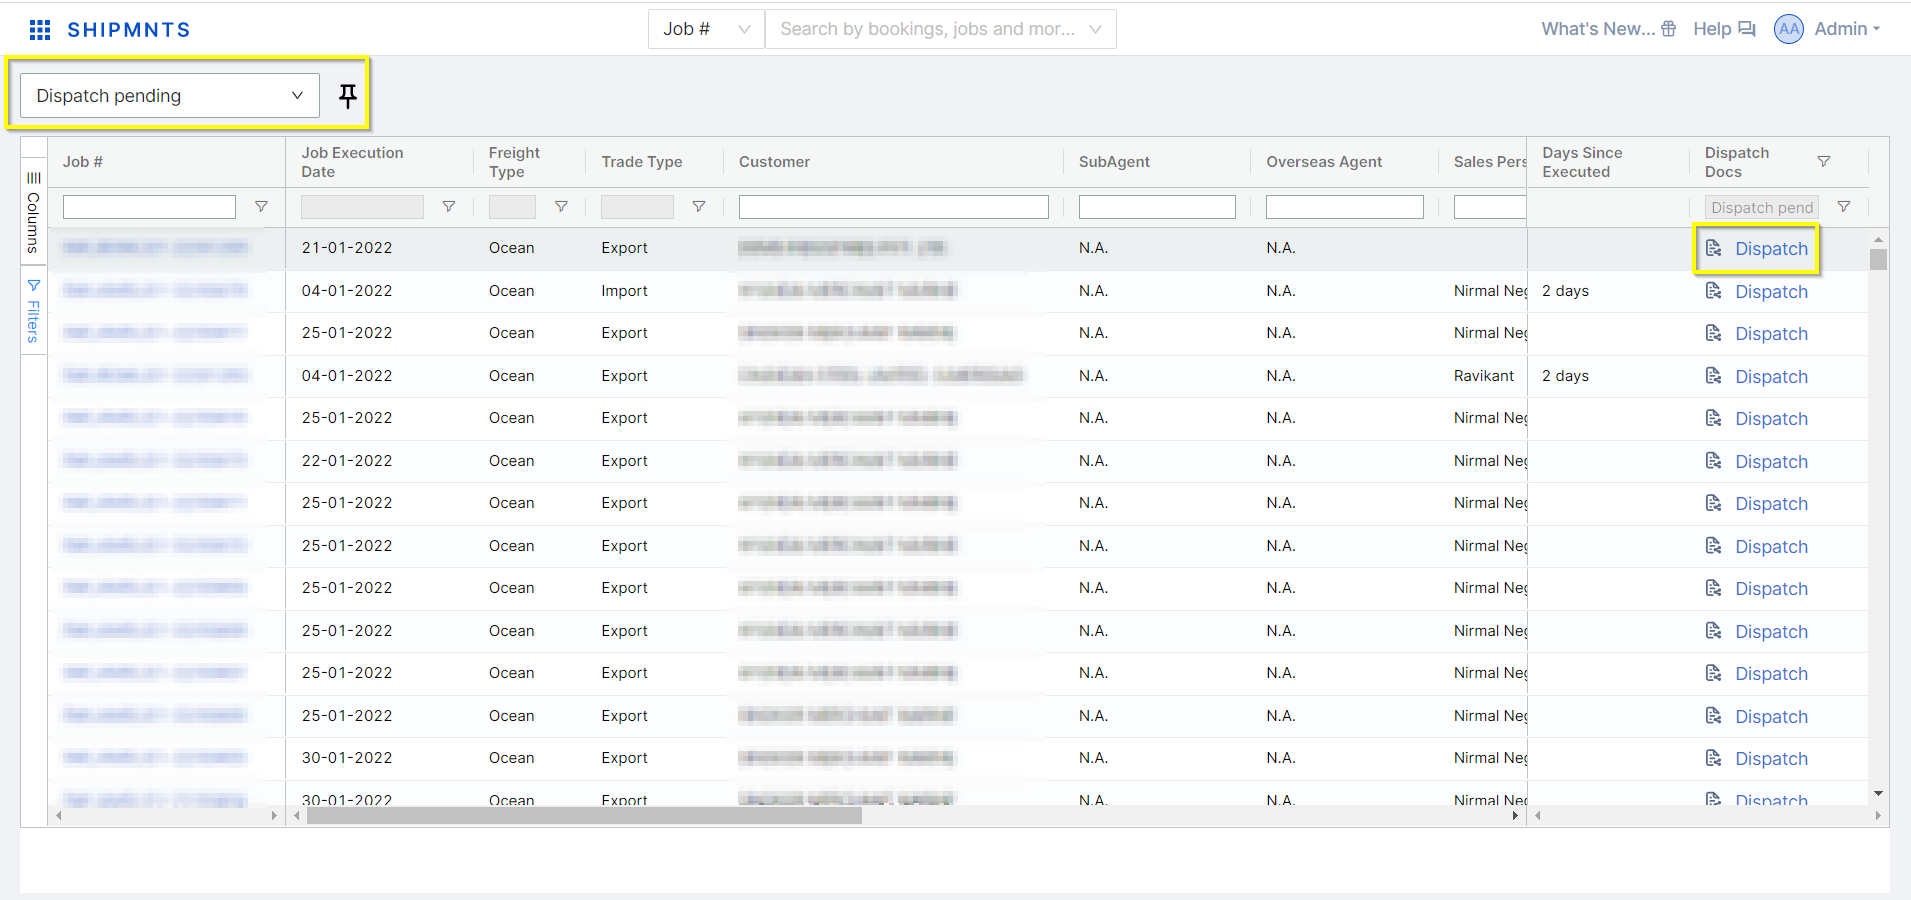
Task: Click the Help link
Action: point(1712,29)
